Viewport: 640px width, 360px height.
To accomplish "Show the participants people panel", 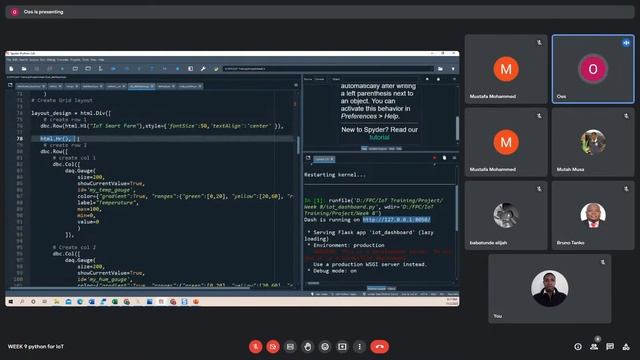I will point(594,347).
